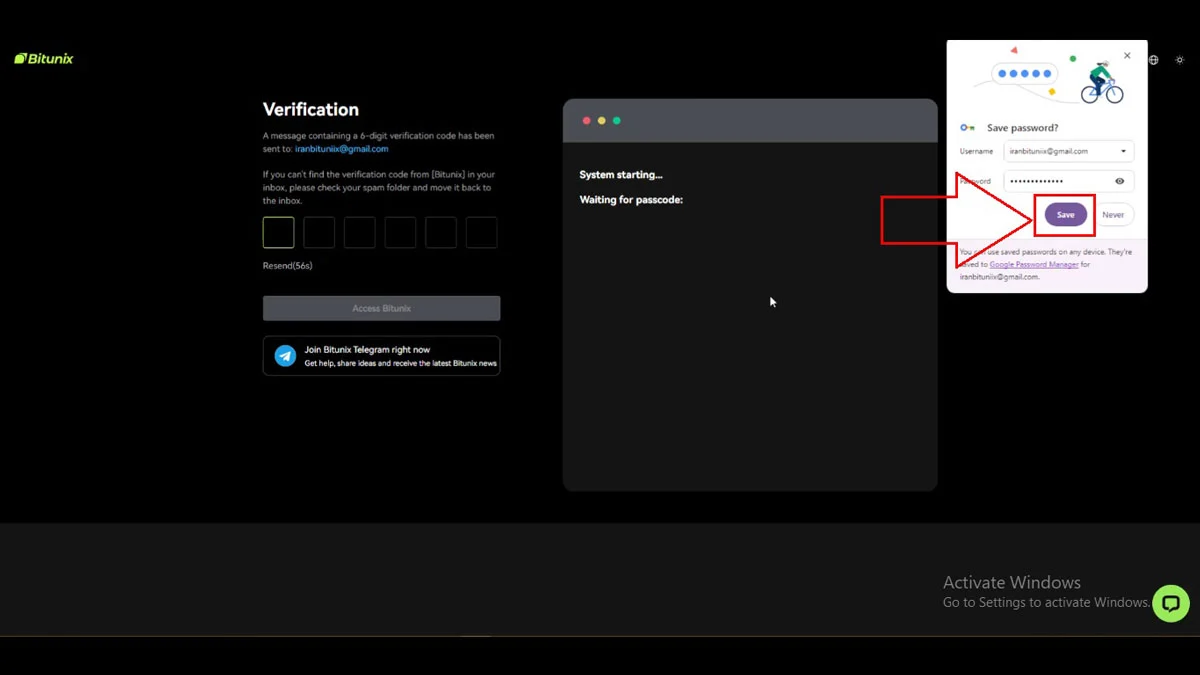Click the 'Save password?' title
The image size is (1200, 675).
(x=1022, y=128)
